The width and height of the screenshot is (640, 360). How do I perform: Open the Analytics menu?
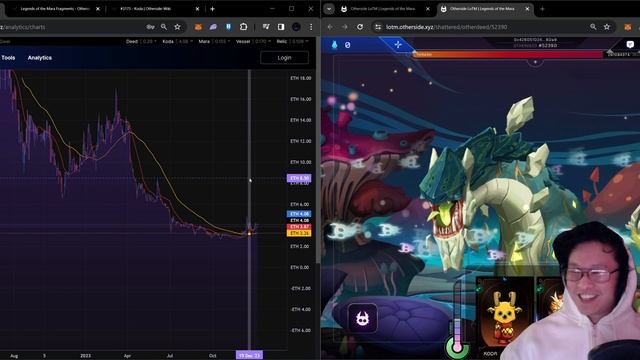pyautogui.click(x=40, y=58)
